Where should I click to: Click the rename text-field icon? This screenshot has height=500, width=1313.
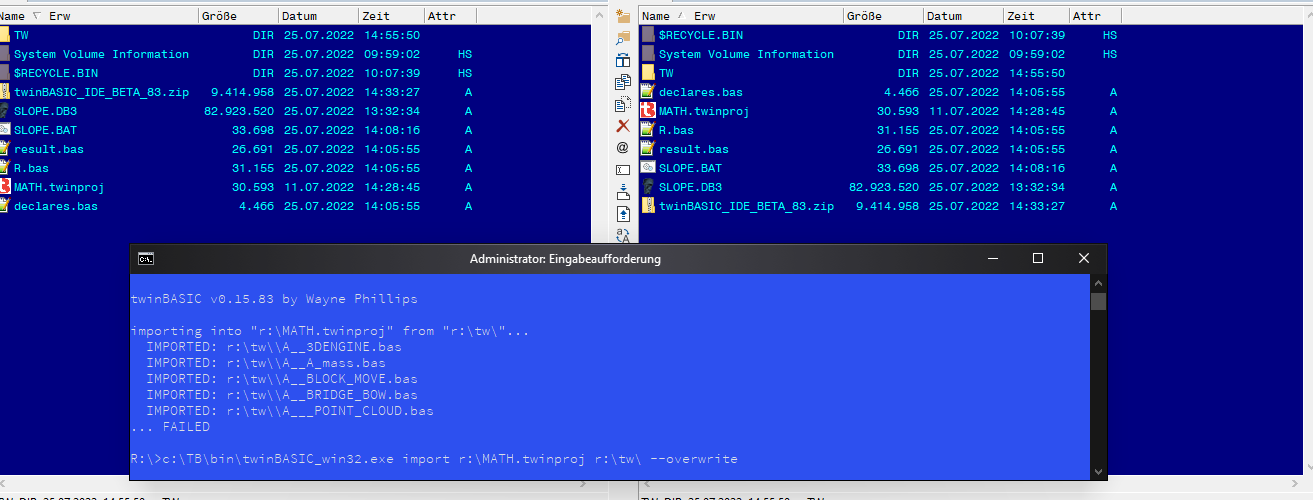[622, 169]
